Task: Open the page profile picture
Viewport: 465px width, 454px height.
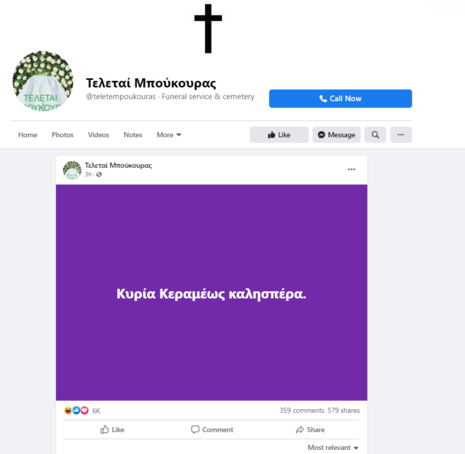Action: click(43, 81)
